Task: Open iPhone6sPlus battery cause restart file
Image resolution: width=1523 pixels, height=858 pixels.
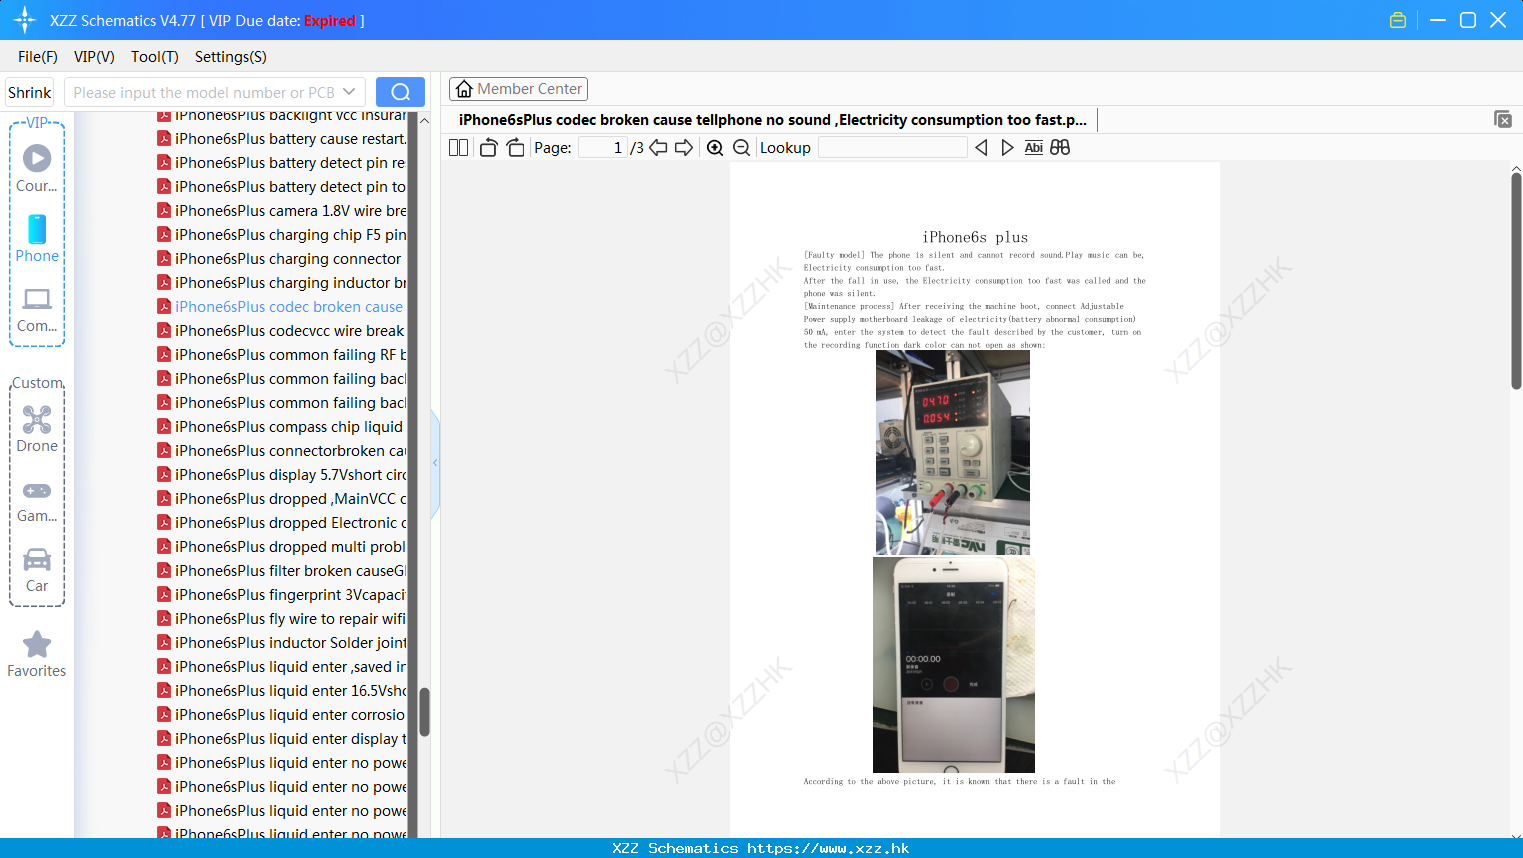Action: (281, 139)
